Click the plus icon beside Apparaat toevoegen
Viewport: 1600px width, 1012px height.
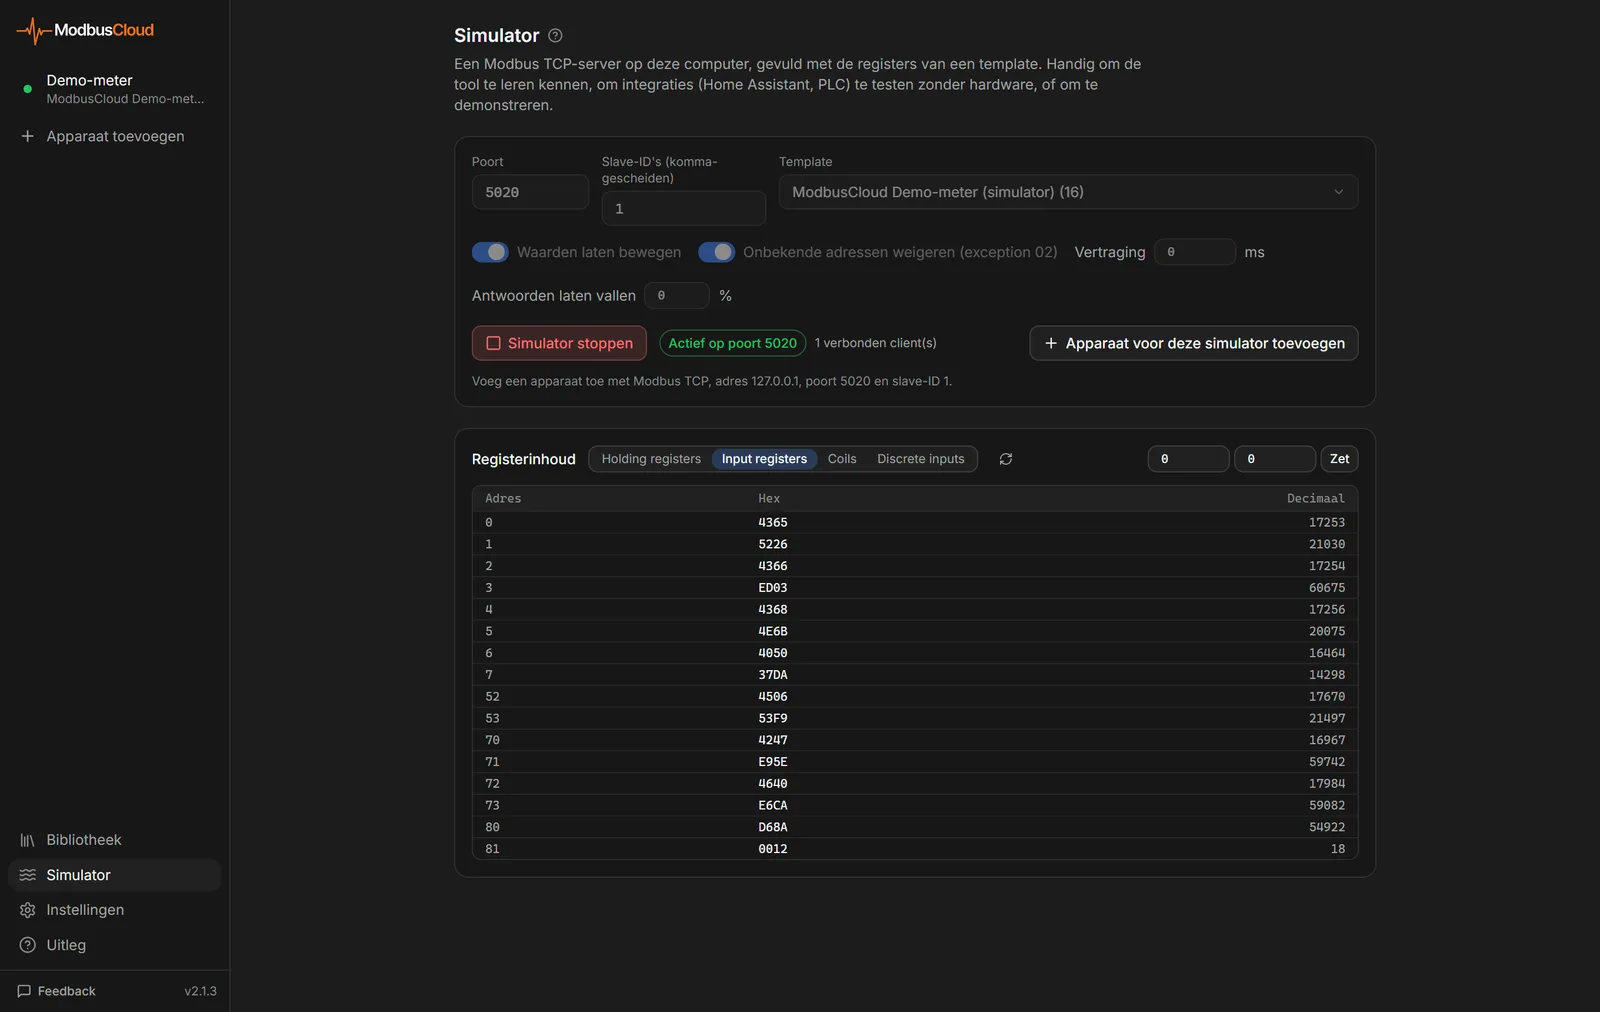point(27,136)
